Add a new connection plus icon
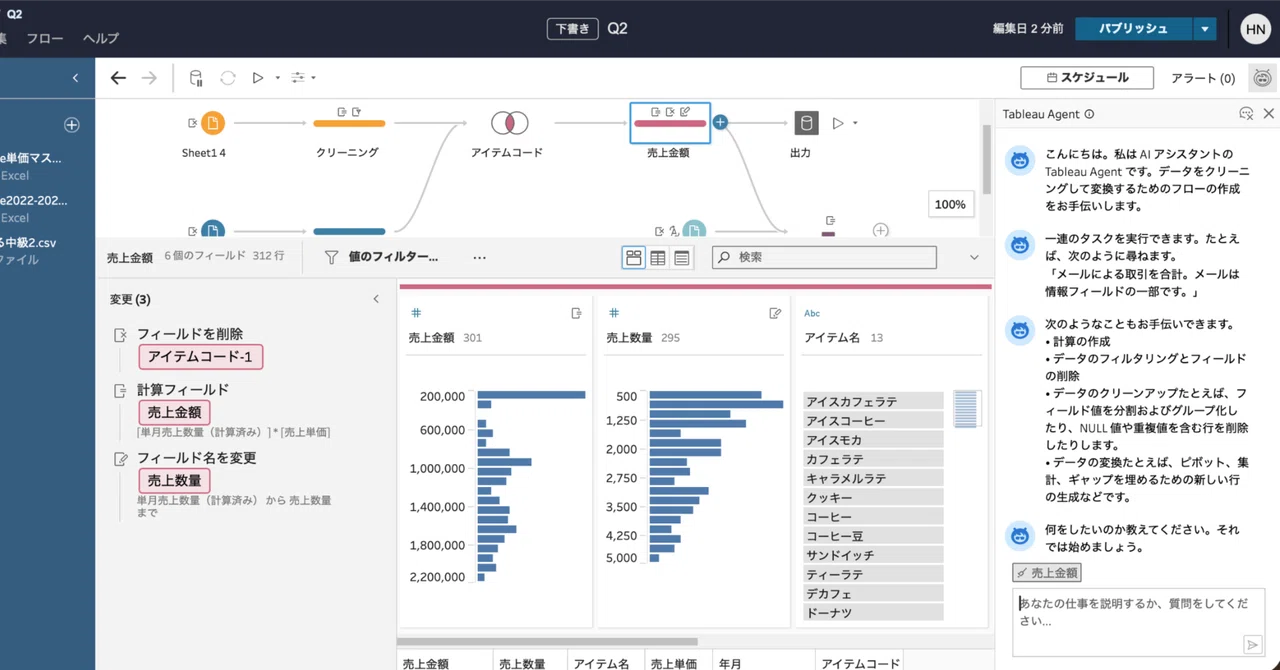The width and height of the screenshot is (1280, 670). (x=72, y=125)
